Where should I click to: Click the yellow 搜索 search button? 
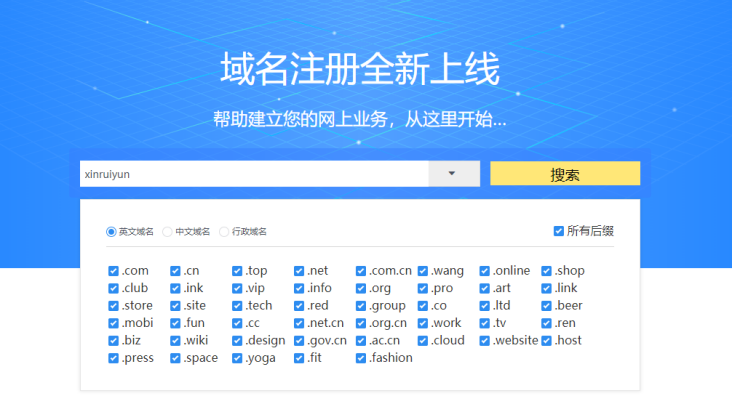tap(565, 174)
